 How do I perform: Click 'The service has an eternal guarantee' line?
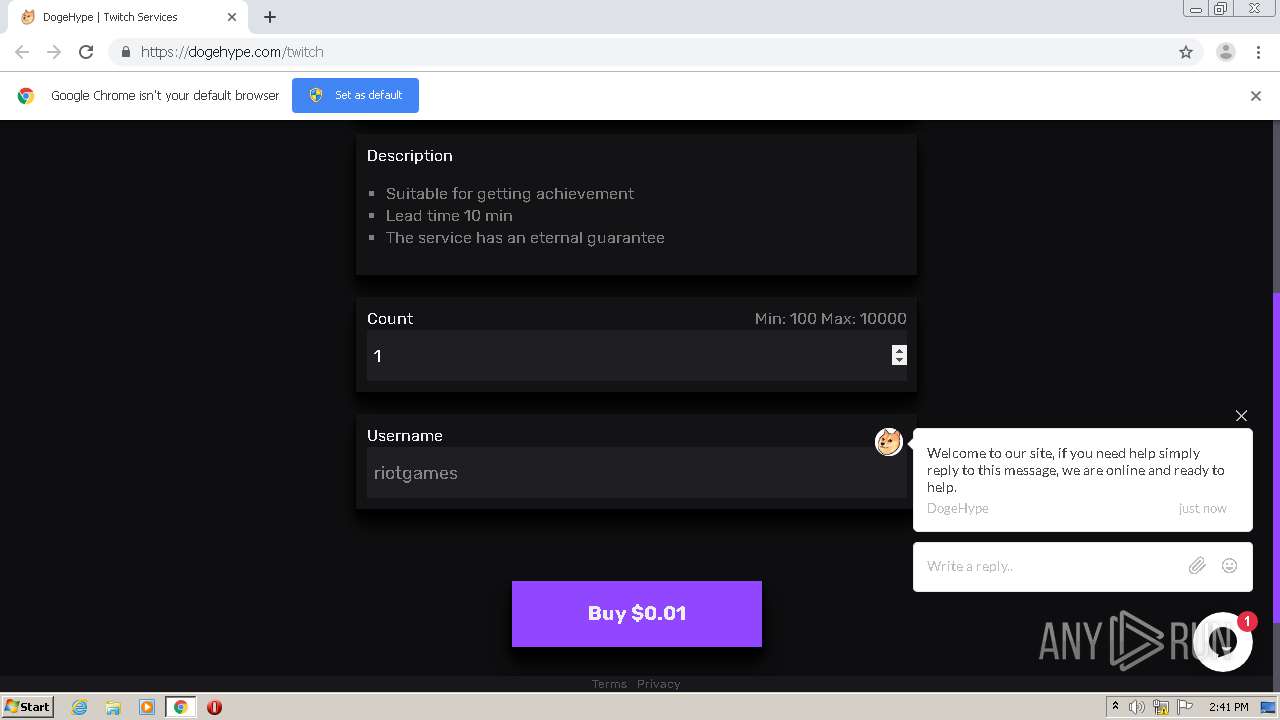525,238
